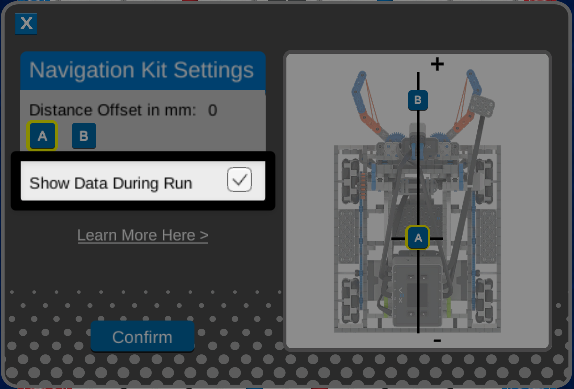Click the Distance Offset value 0
This screenshot has width=574, height=389.
(x=213, y=110)
